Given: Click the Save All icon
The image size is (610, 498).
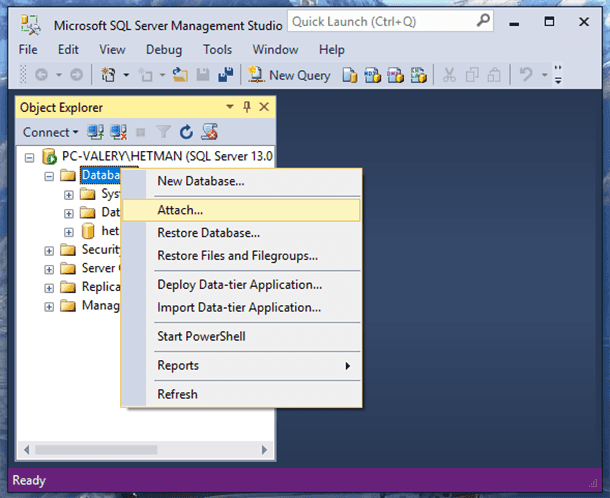Looking at the screenshot, I should click(226, 75).
